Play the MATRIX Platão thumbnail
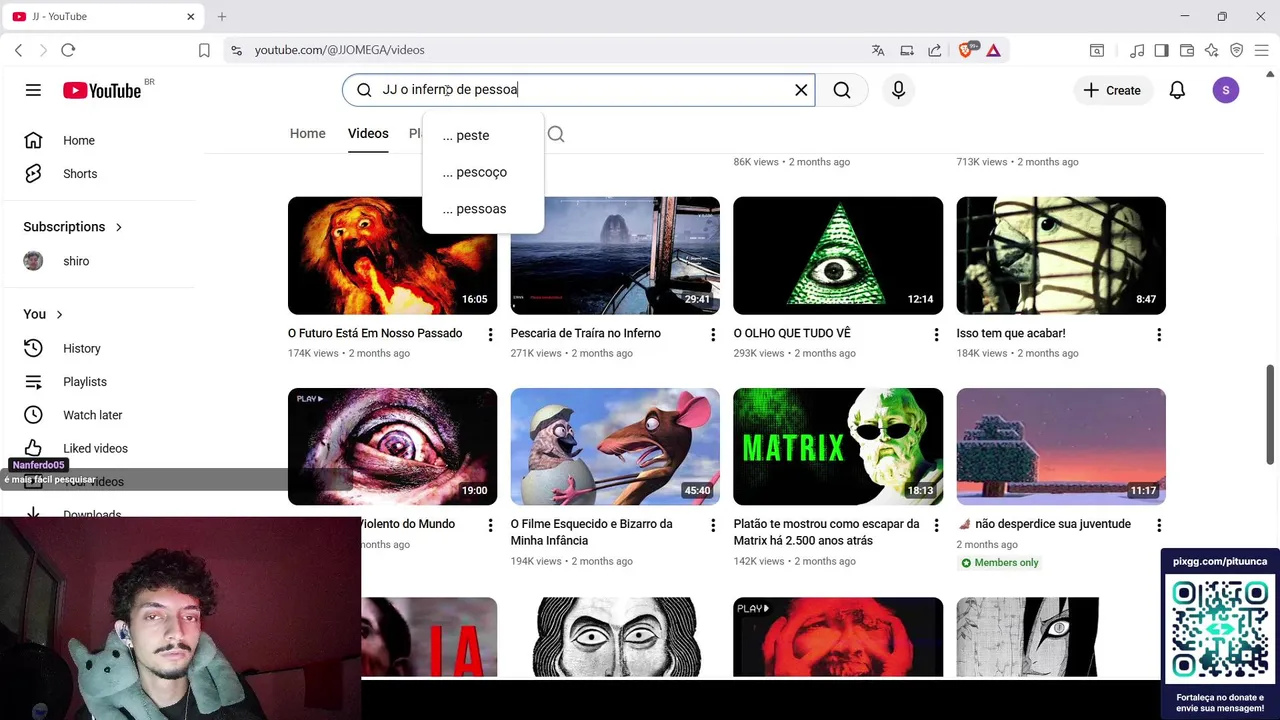 pos(838,447)
